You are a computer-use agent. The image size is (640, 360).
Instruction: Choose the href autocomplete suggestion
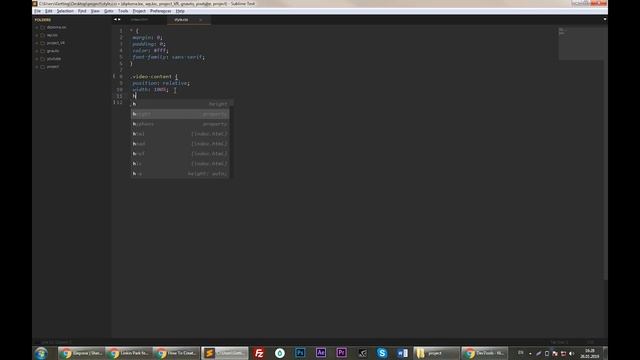180,153
